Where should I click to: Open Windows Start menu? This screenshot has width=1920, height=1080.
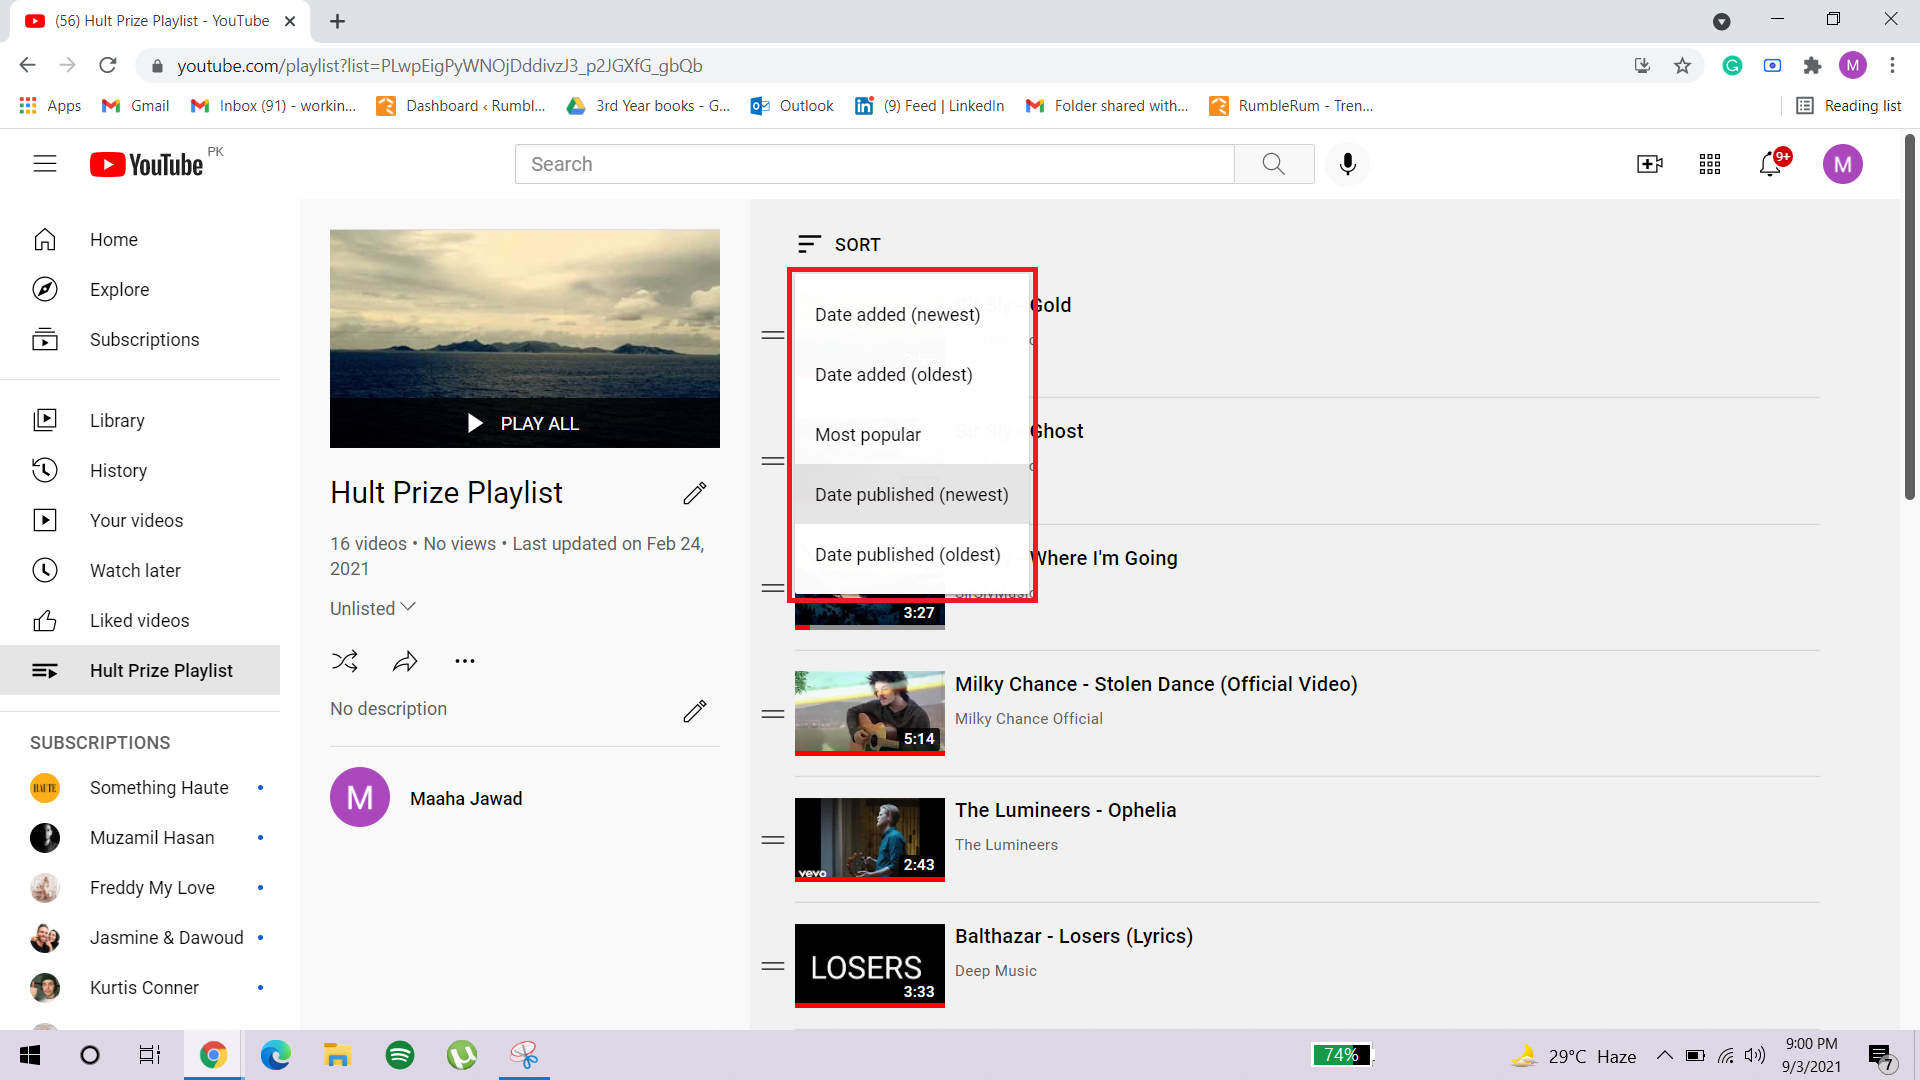(x=30, y=1055)
